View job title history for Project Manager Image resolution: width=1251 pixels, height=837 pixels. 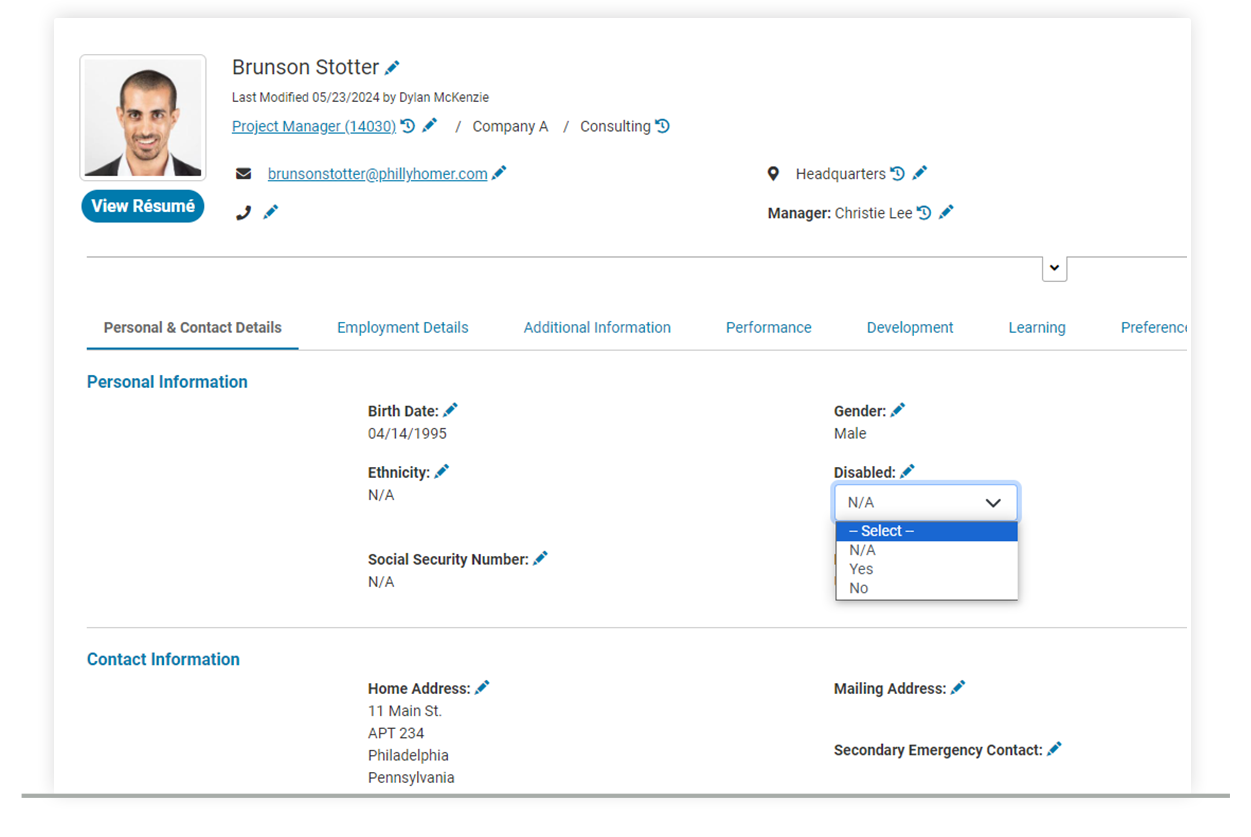(x=406, y=126)
